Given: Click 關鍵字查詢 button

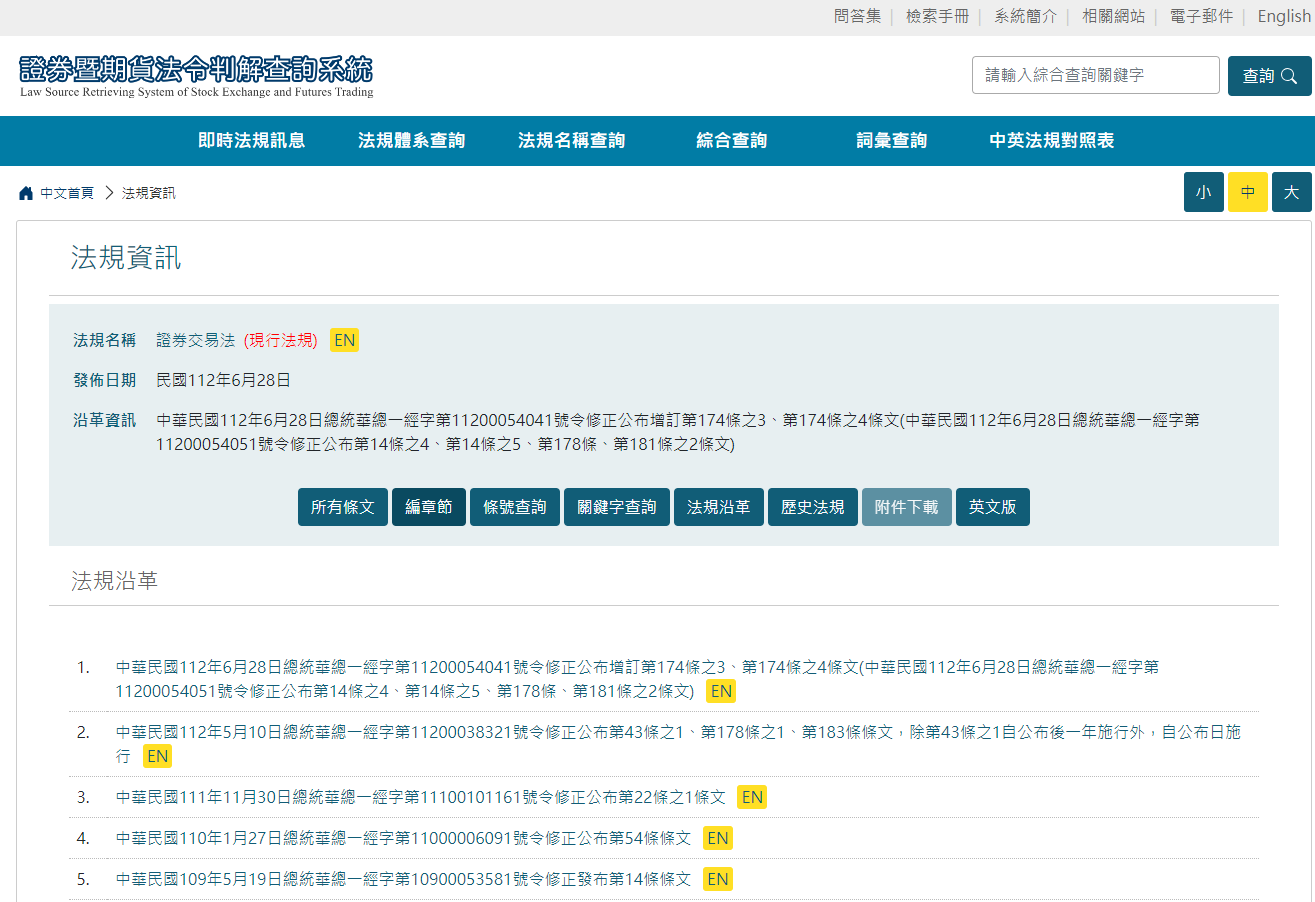Looking at the screenshot, I should click(617, 507).
